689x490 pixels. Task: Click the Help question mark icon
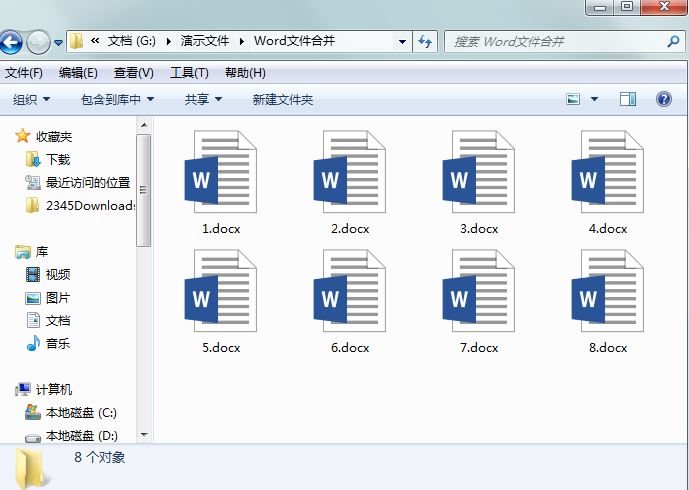click(x=663, y=99)
